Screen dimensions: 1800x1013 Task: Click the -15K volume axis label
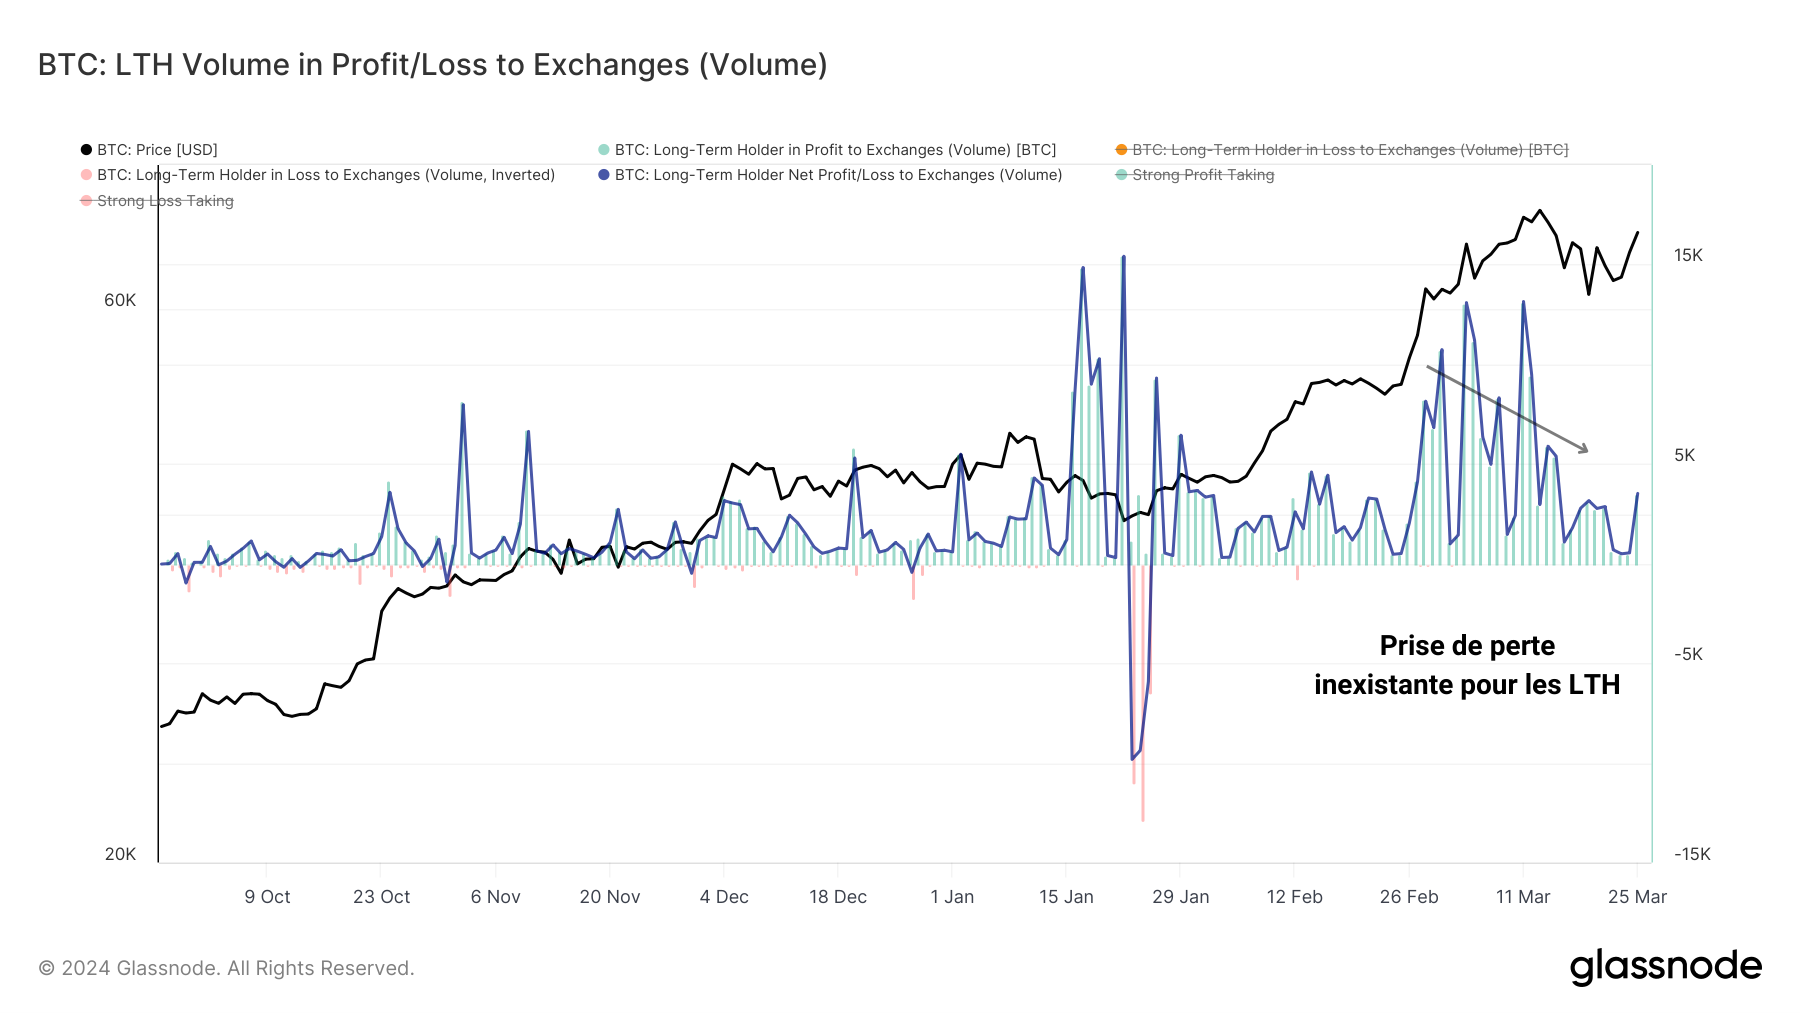point(1692,854)
